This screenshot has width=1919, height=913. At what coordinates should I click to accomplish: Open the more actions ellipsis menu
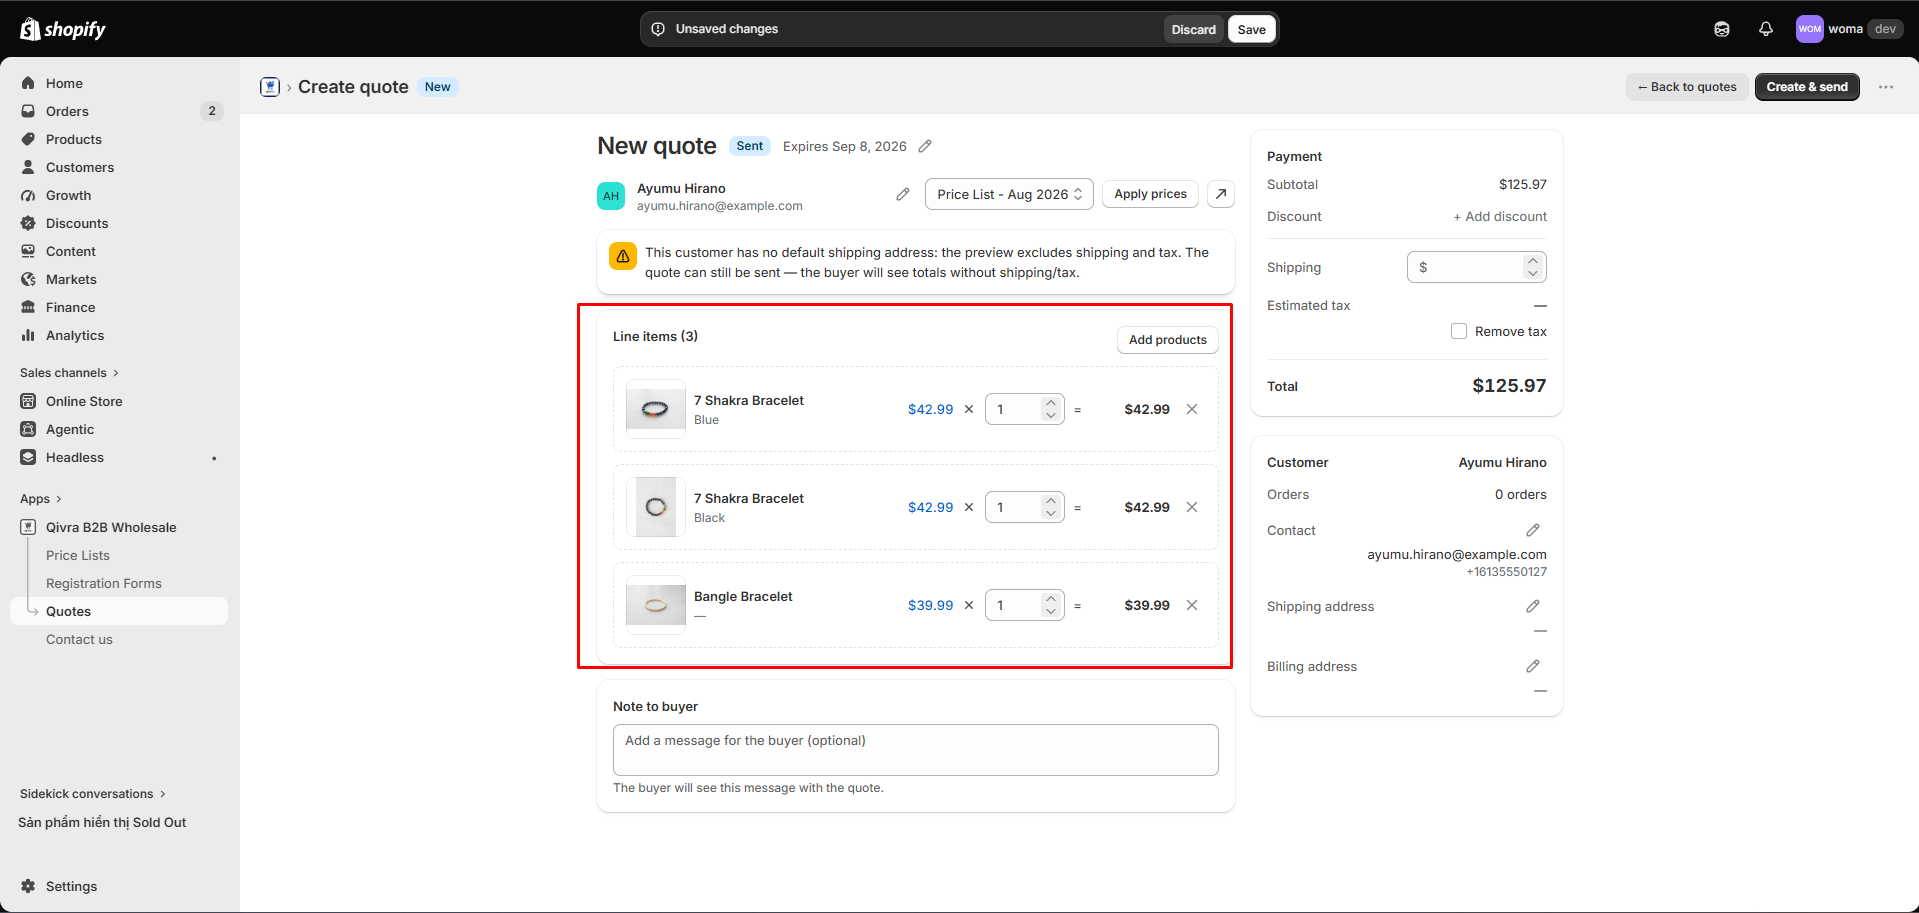tap(1886, 87)
